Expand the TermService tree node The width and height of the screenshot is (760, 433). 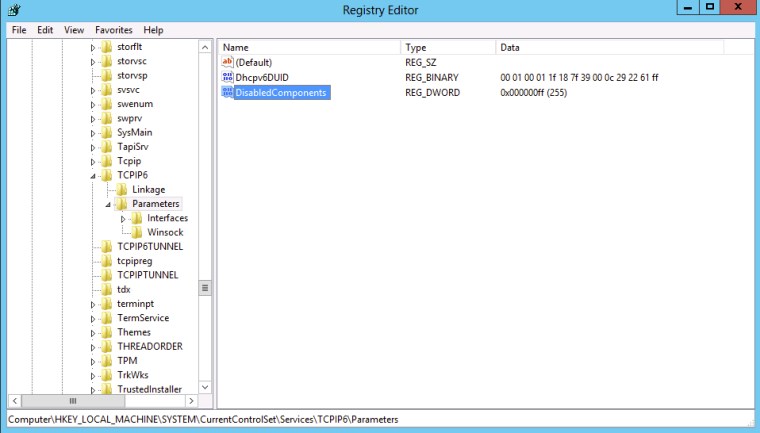tap(93, 319)
